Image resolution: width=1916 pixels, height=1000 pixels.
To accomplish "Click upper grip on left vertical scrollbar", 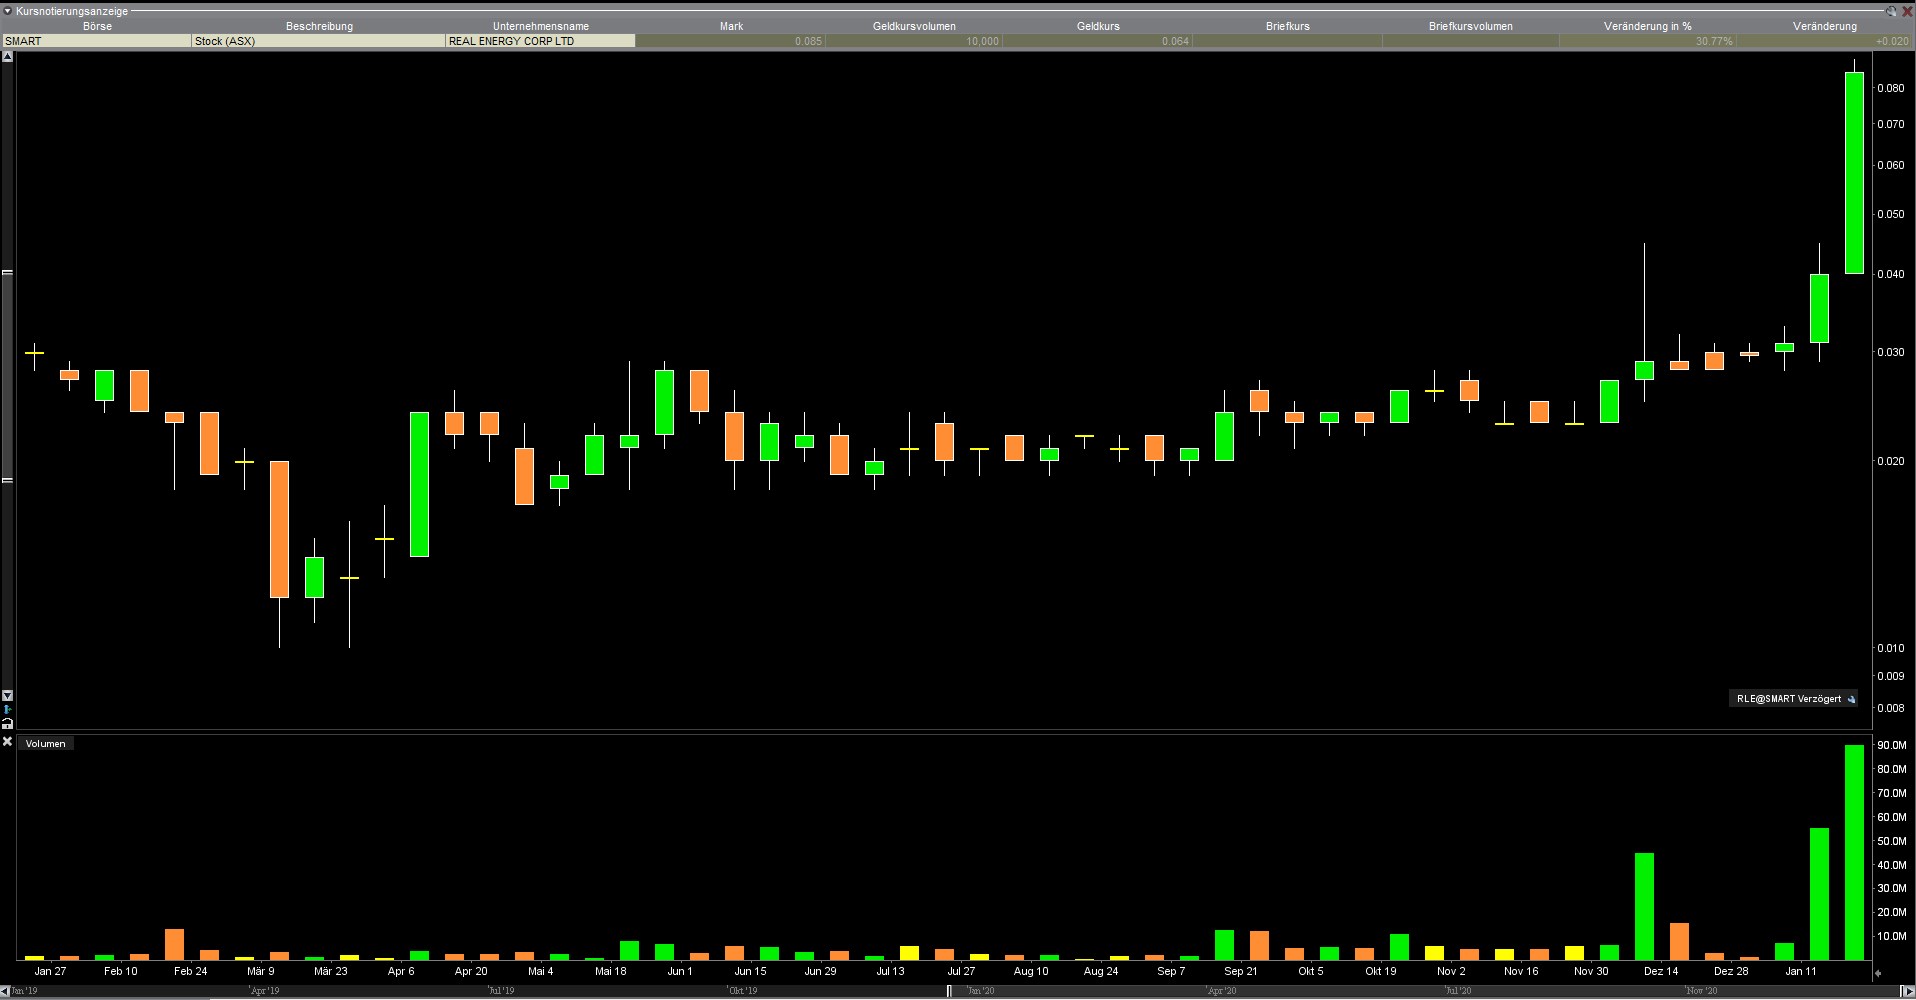I will [7, 272].
